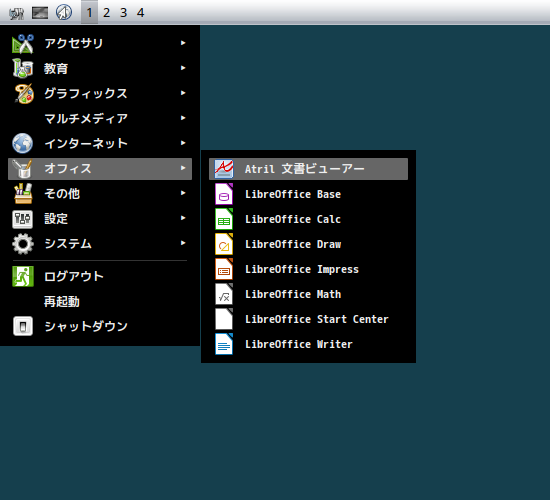Screen dimensions: 550x500
Task: Switch to workspace 3
Action: click(x=123, y=13)
